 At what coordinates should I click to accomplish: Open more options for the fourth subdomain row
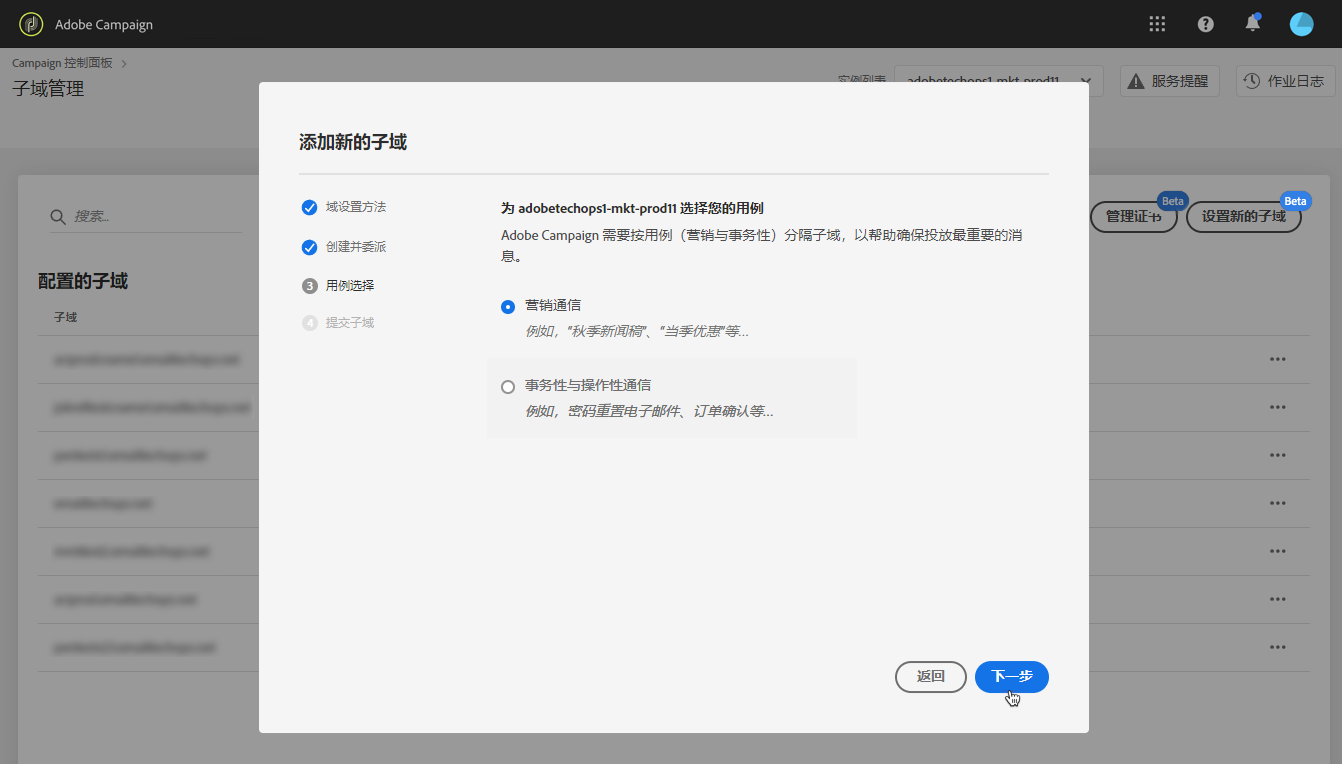pos(1277,503)
